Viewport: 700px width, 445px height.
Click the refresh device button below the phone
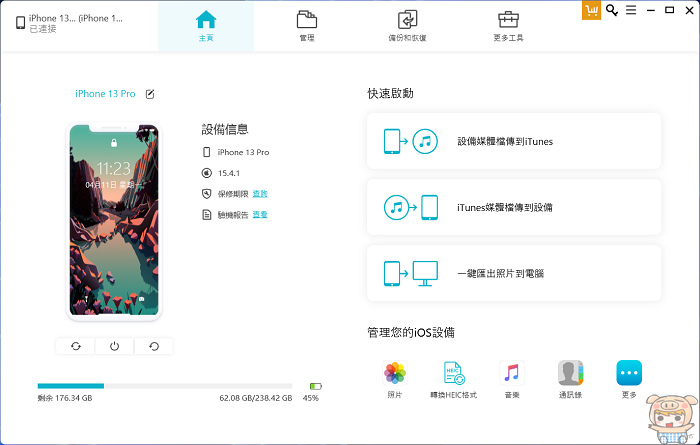point(75,346)
